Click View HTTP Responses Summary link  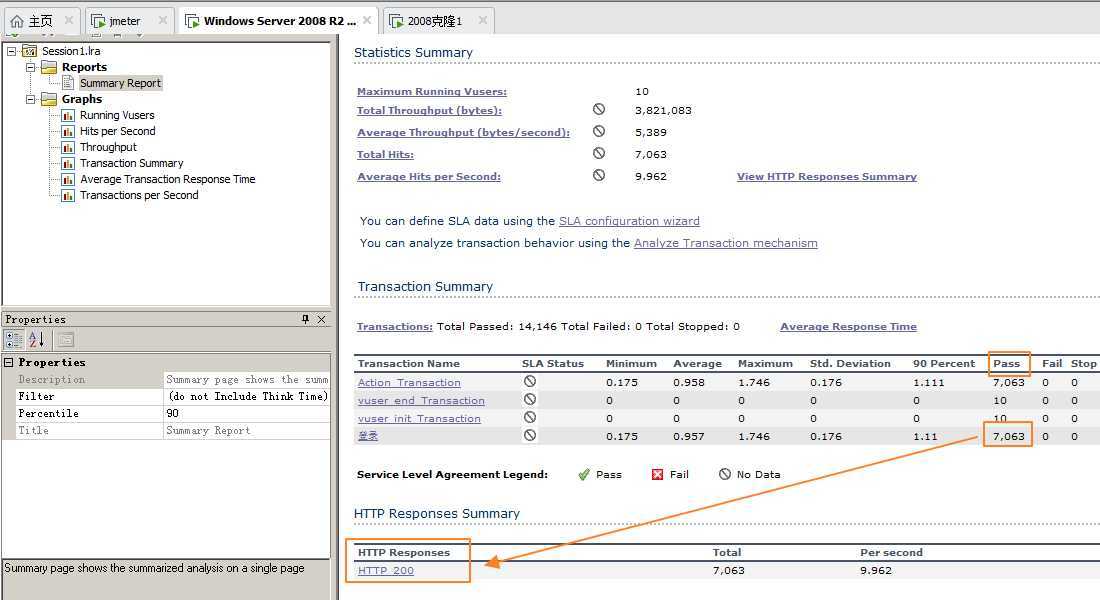click(x=826, y=177)
